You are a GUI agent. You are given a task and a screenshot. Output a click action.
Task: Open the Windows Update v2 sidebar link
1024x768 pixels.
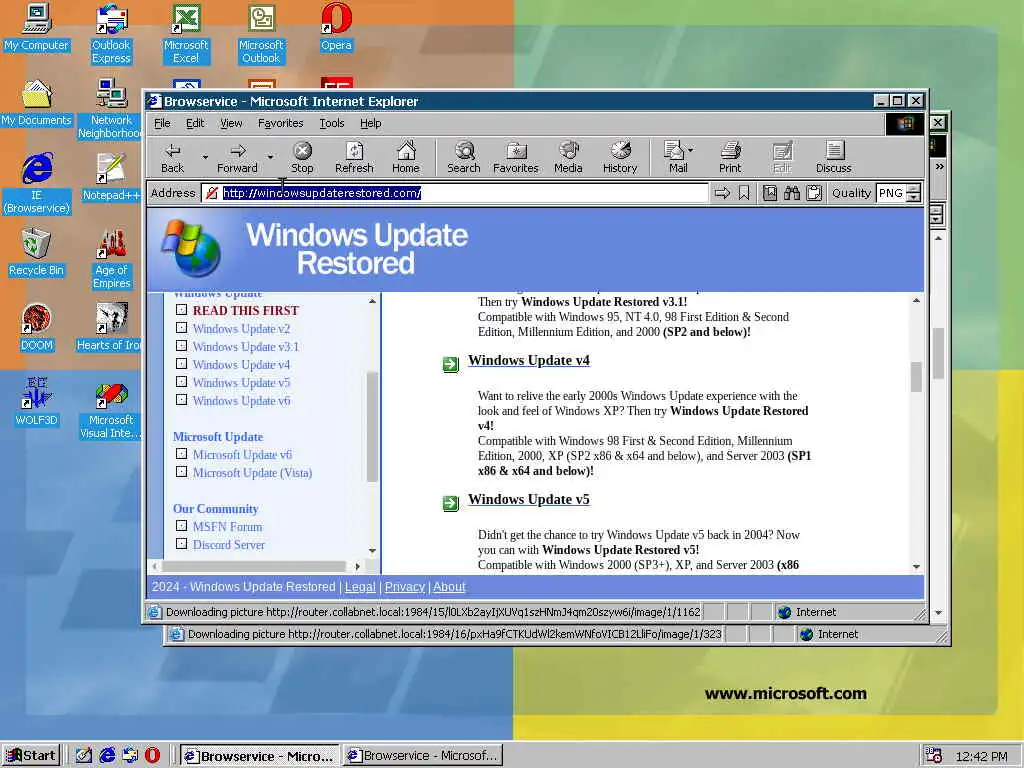[x=241, y=328]
